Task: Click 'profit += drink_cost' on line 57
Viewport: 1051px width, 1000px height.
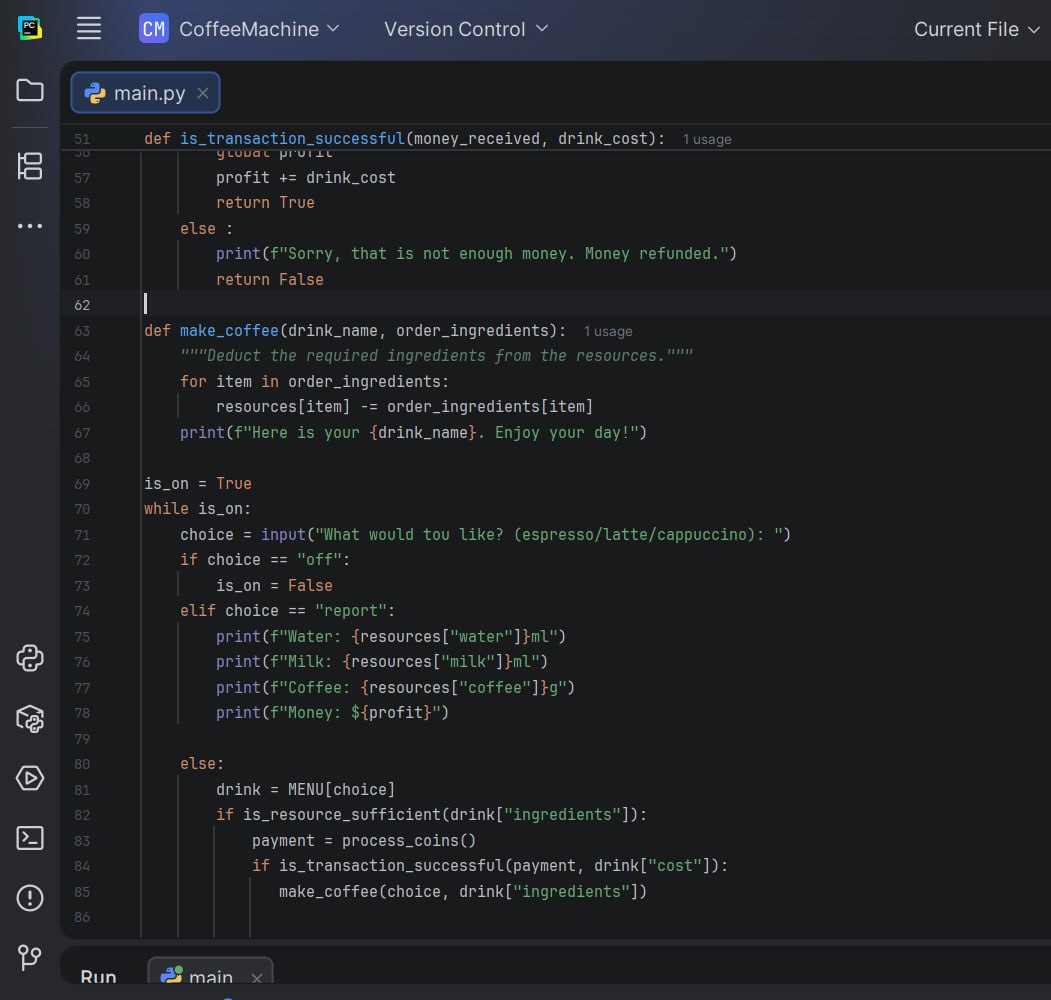Action: click(306, 178)
